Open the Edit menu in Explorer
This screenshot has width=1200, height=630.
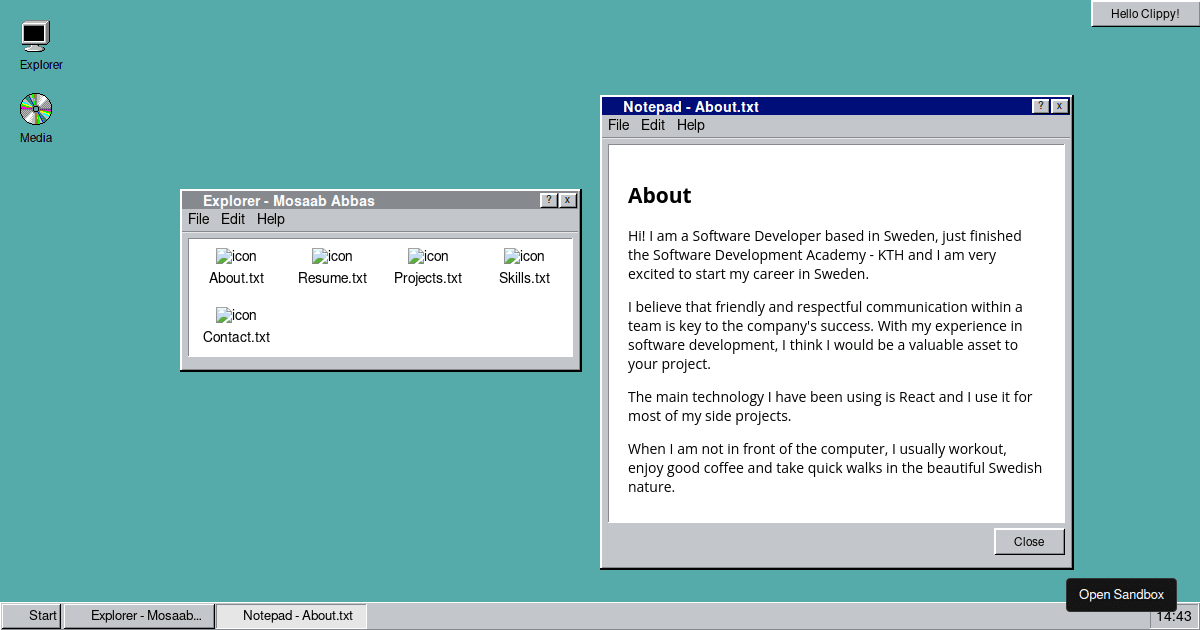233,219
